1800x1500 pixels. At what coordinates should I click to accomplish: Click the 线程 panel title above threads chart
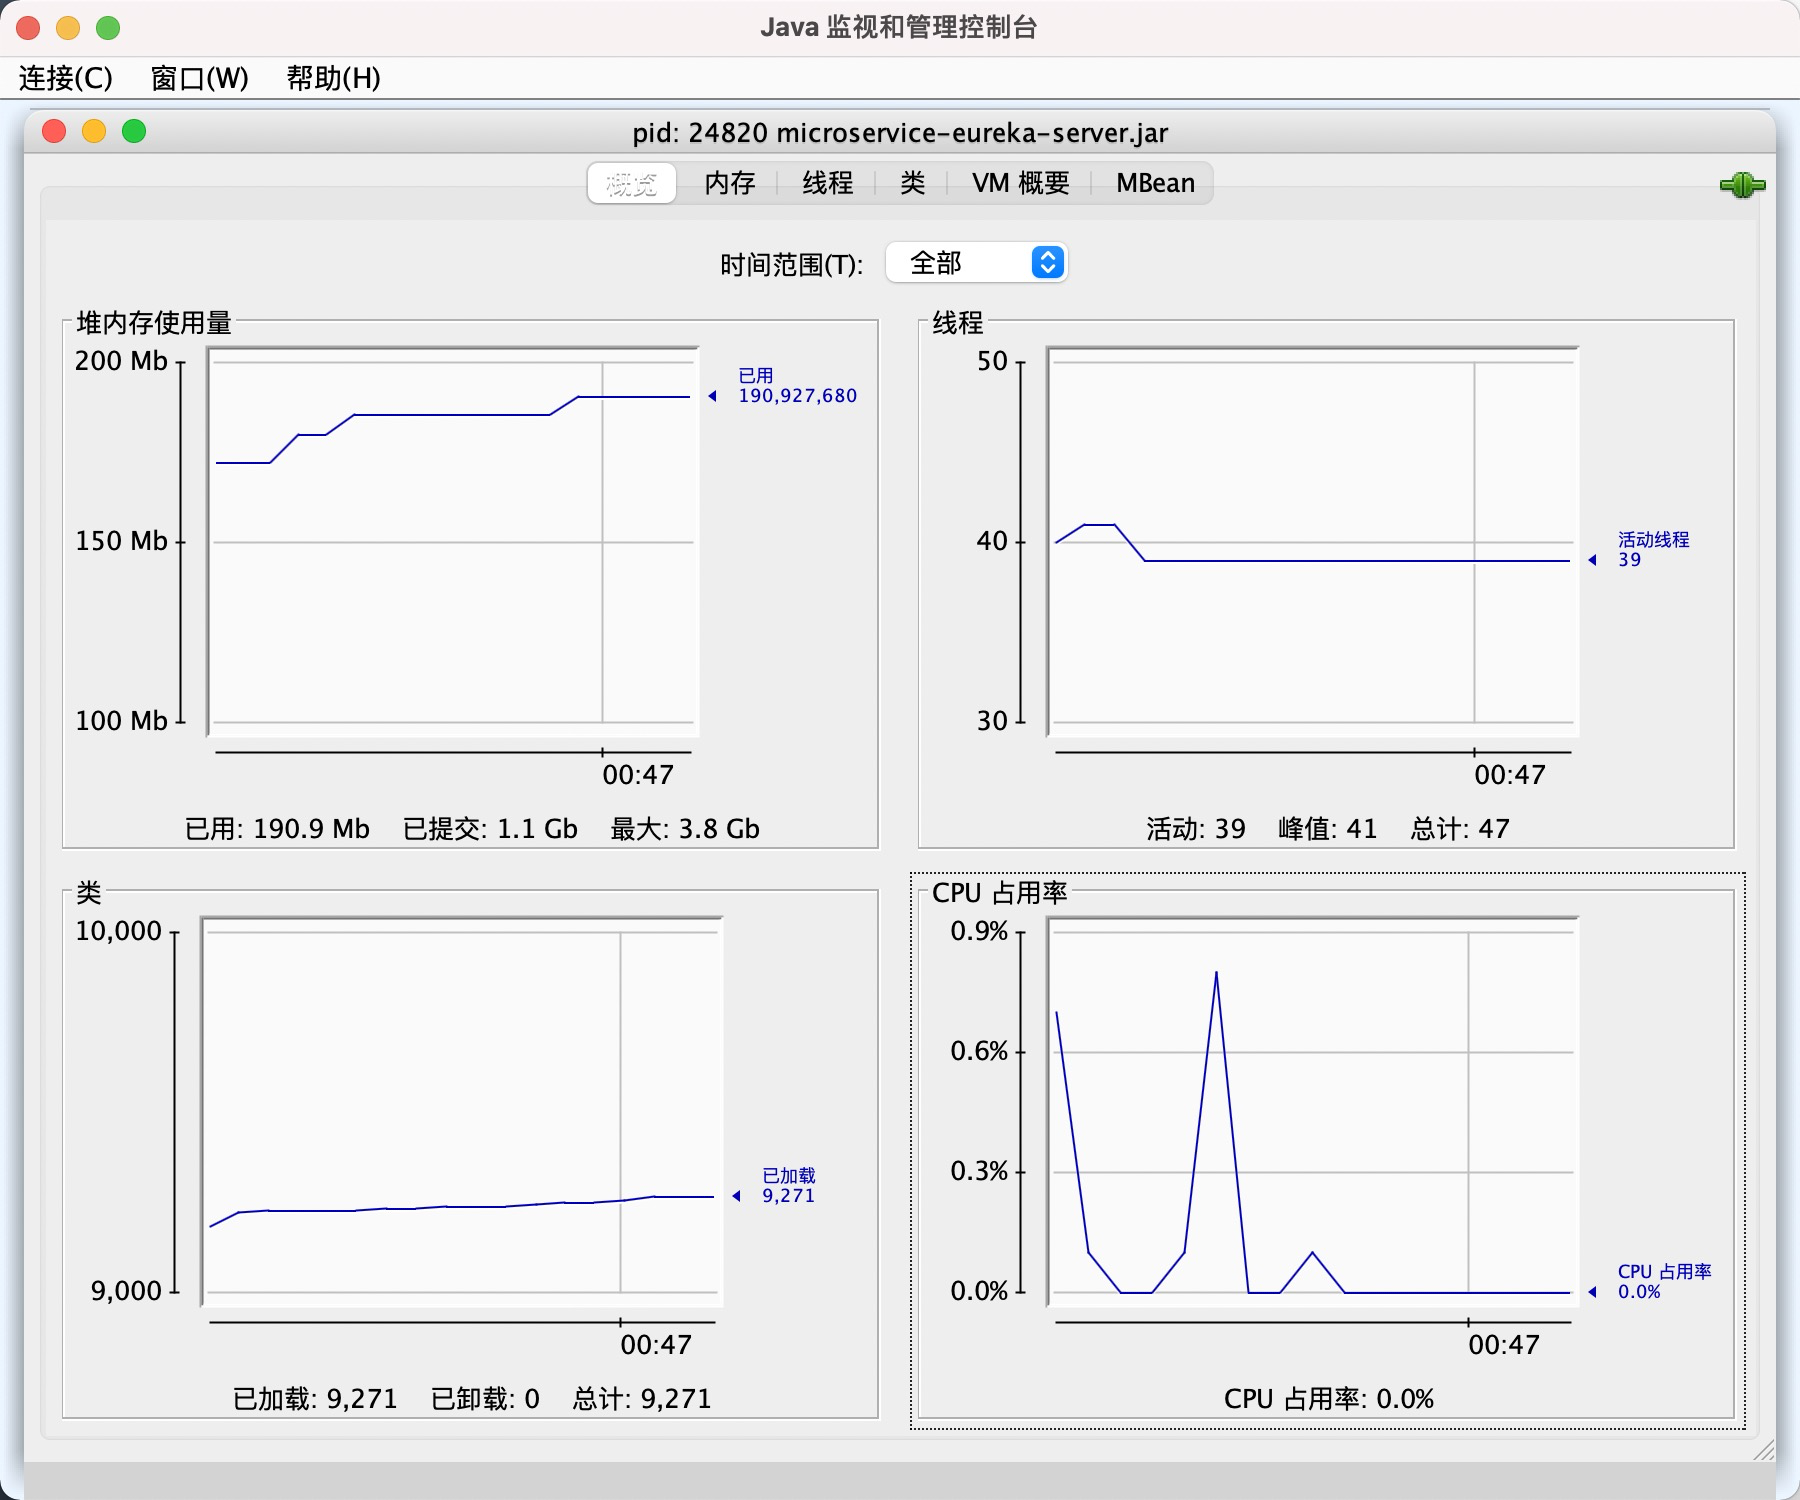pos(958,323)
